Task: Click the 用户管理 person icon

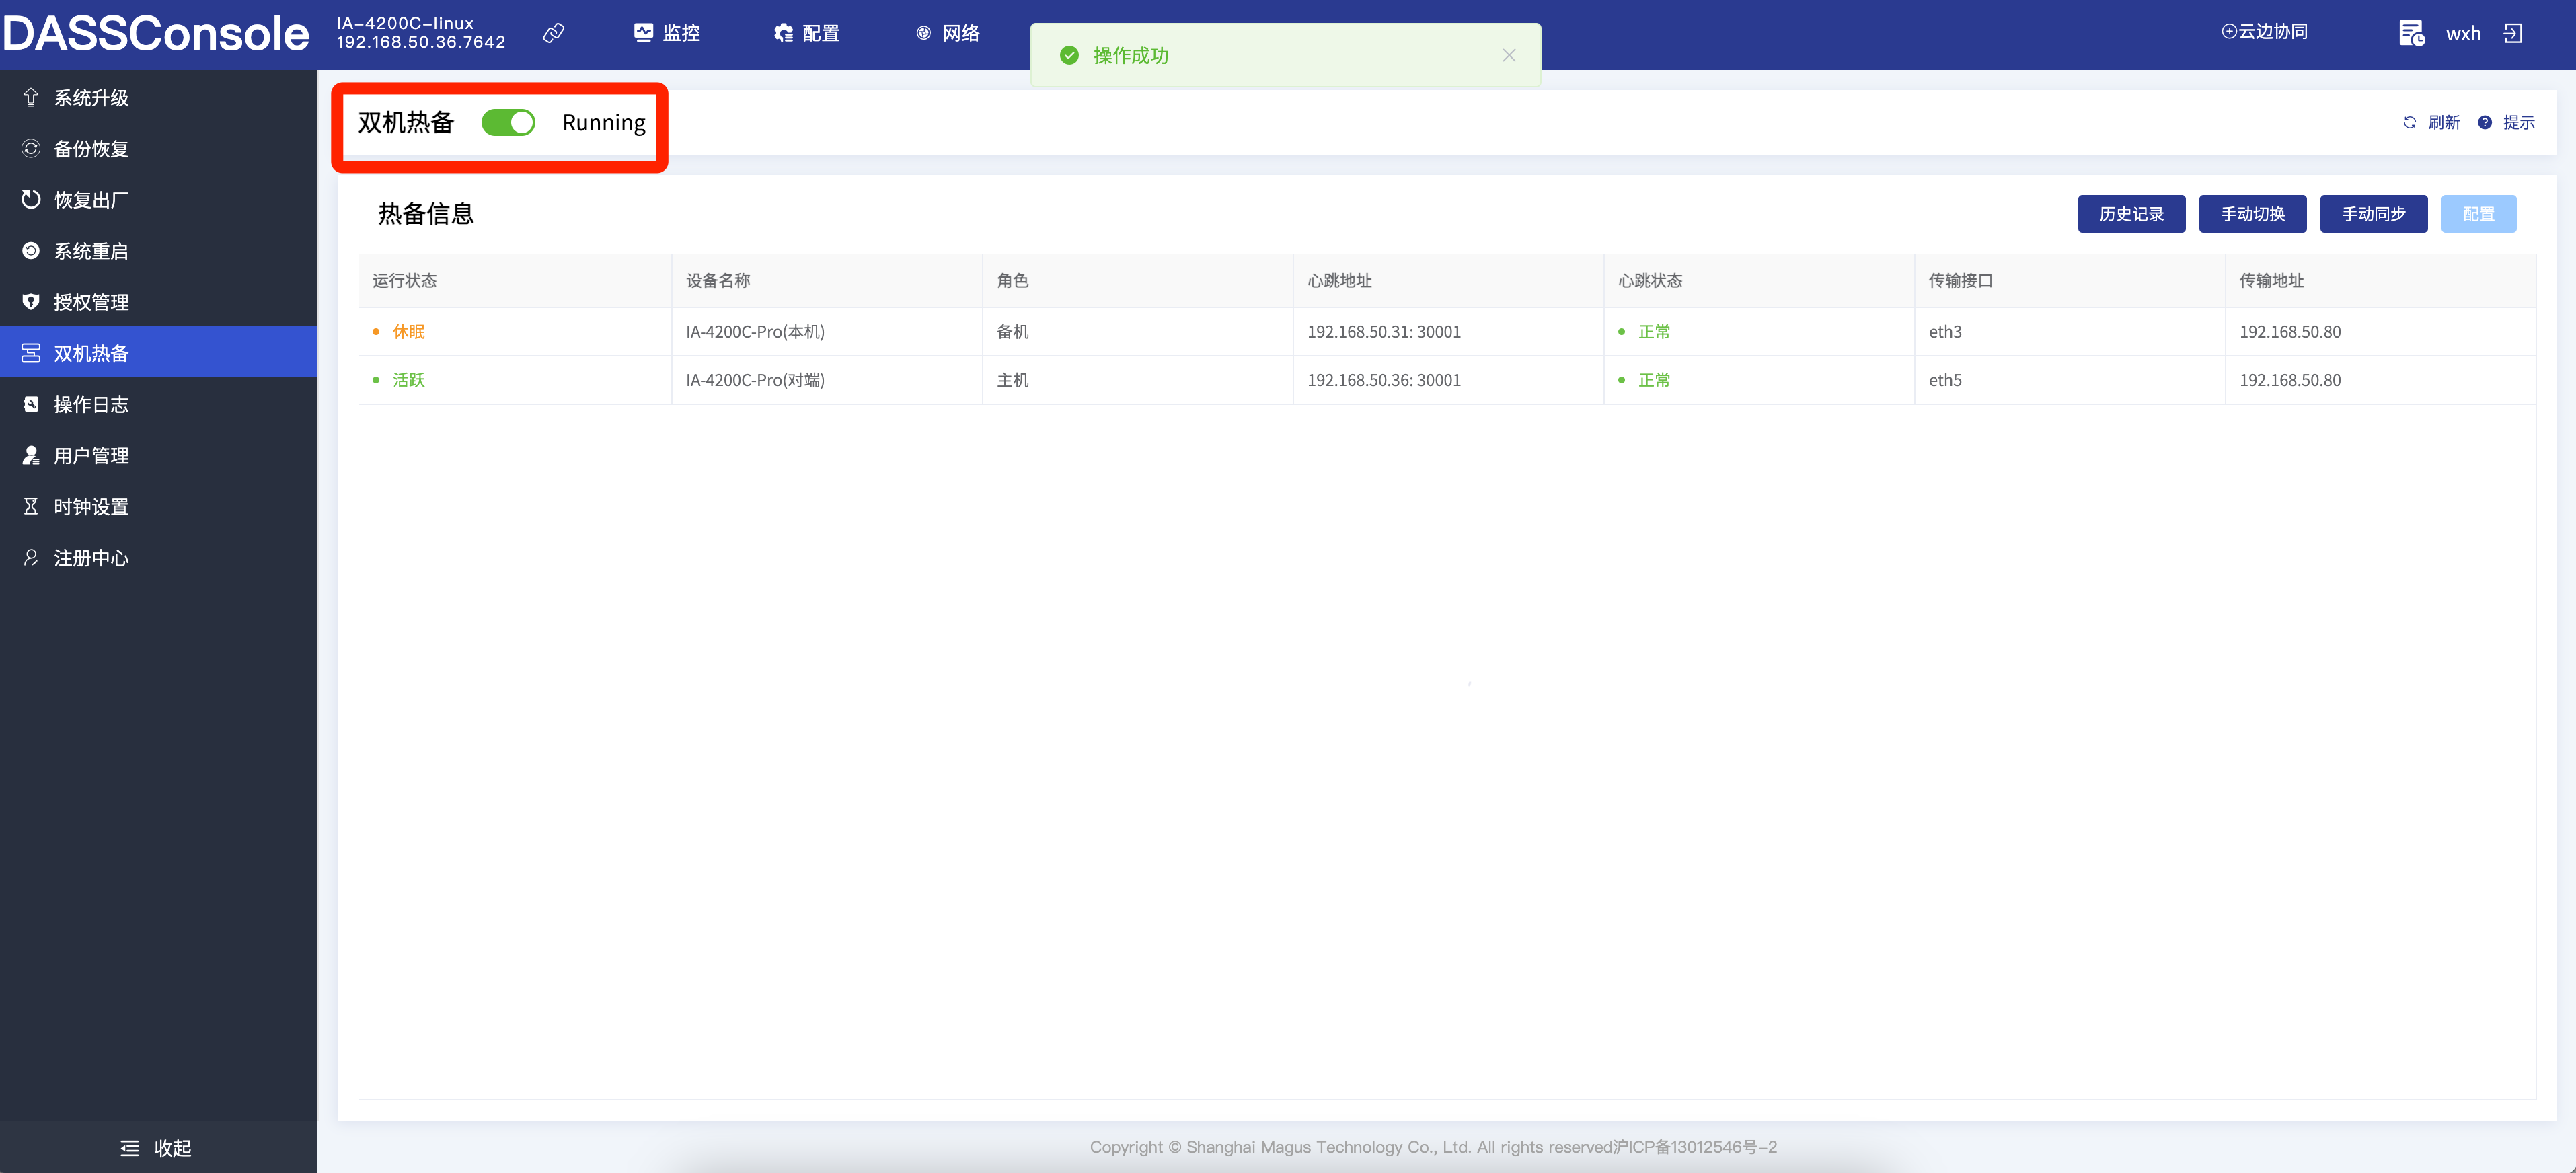Action: [x=31, y=454]
